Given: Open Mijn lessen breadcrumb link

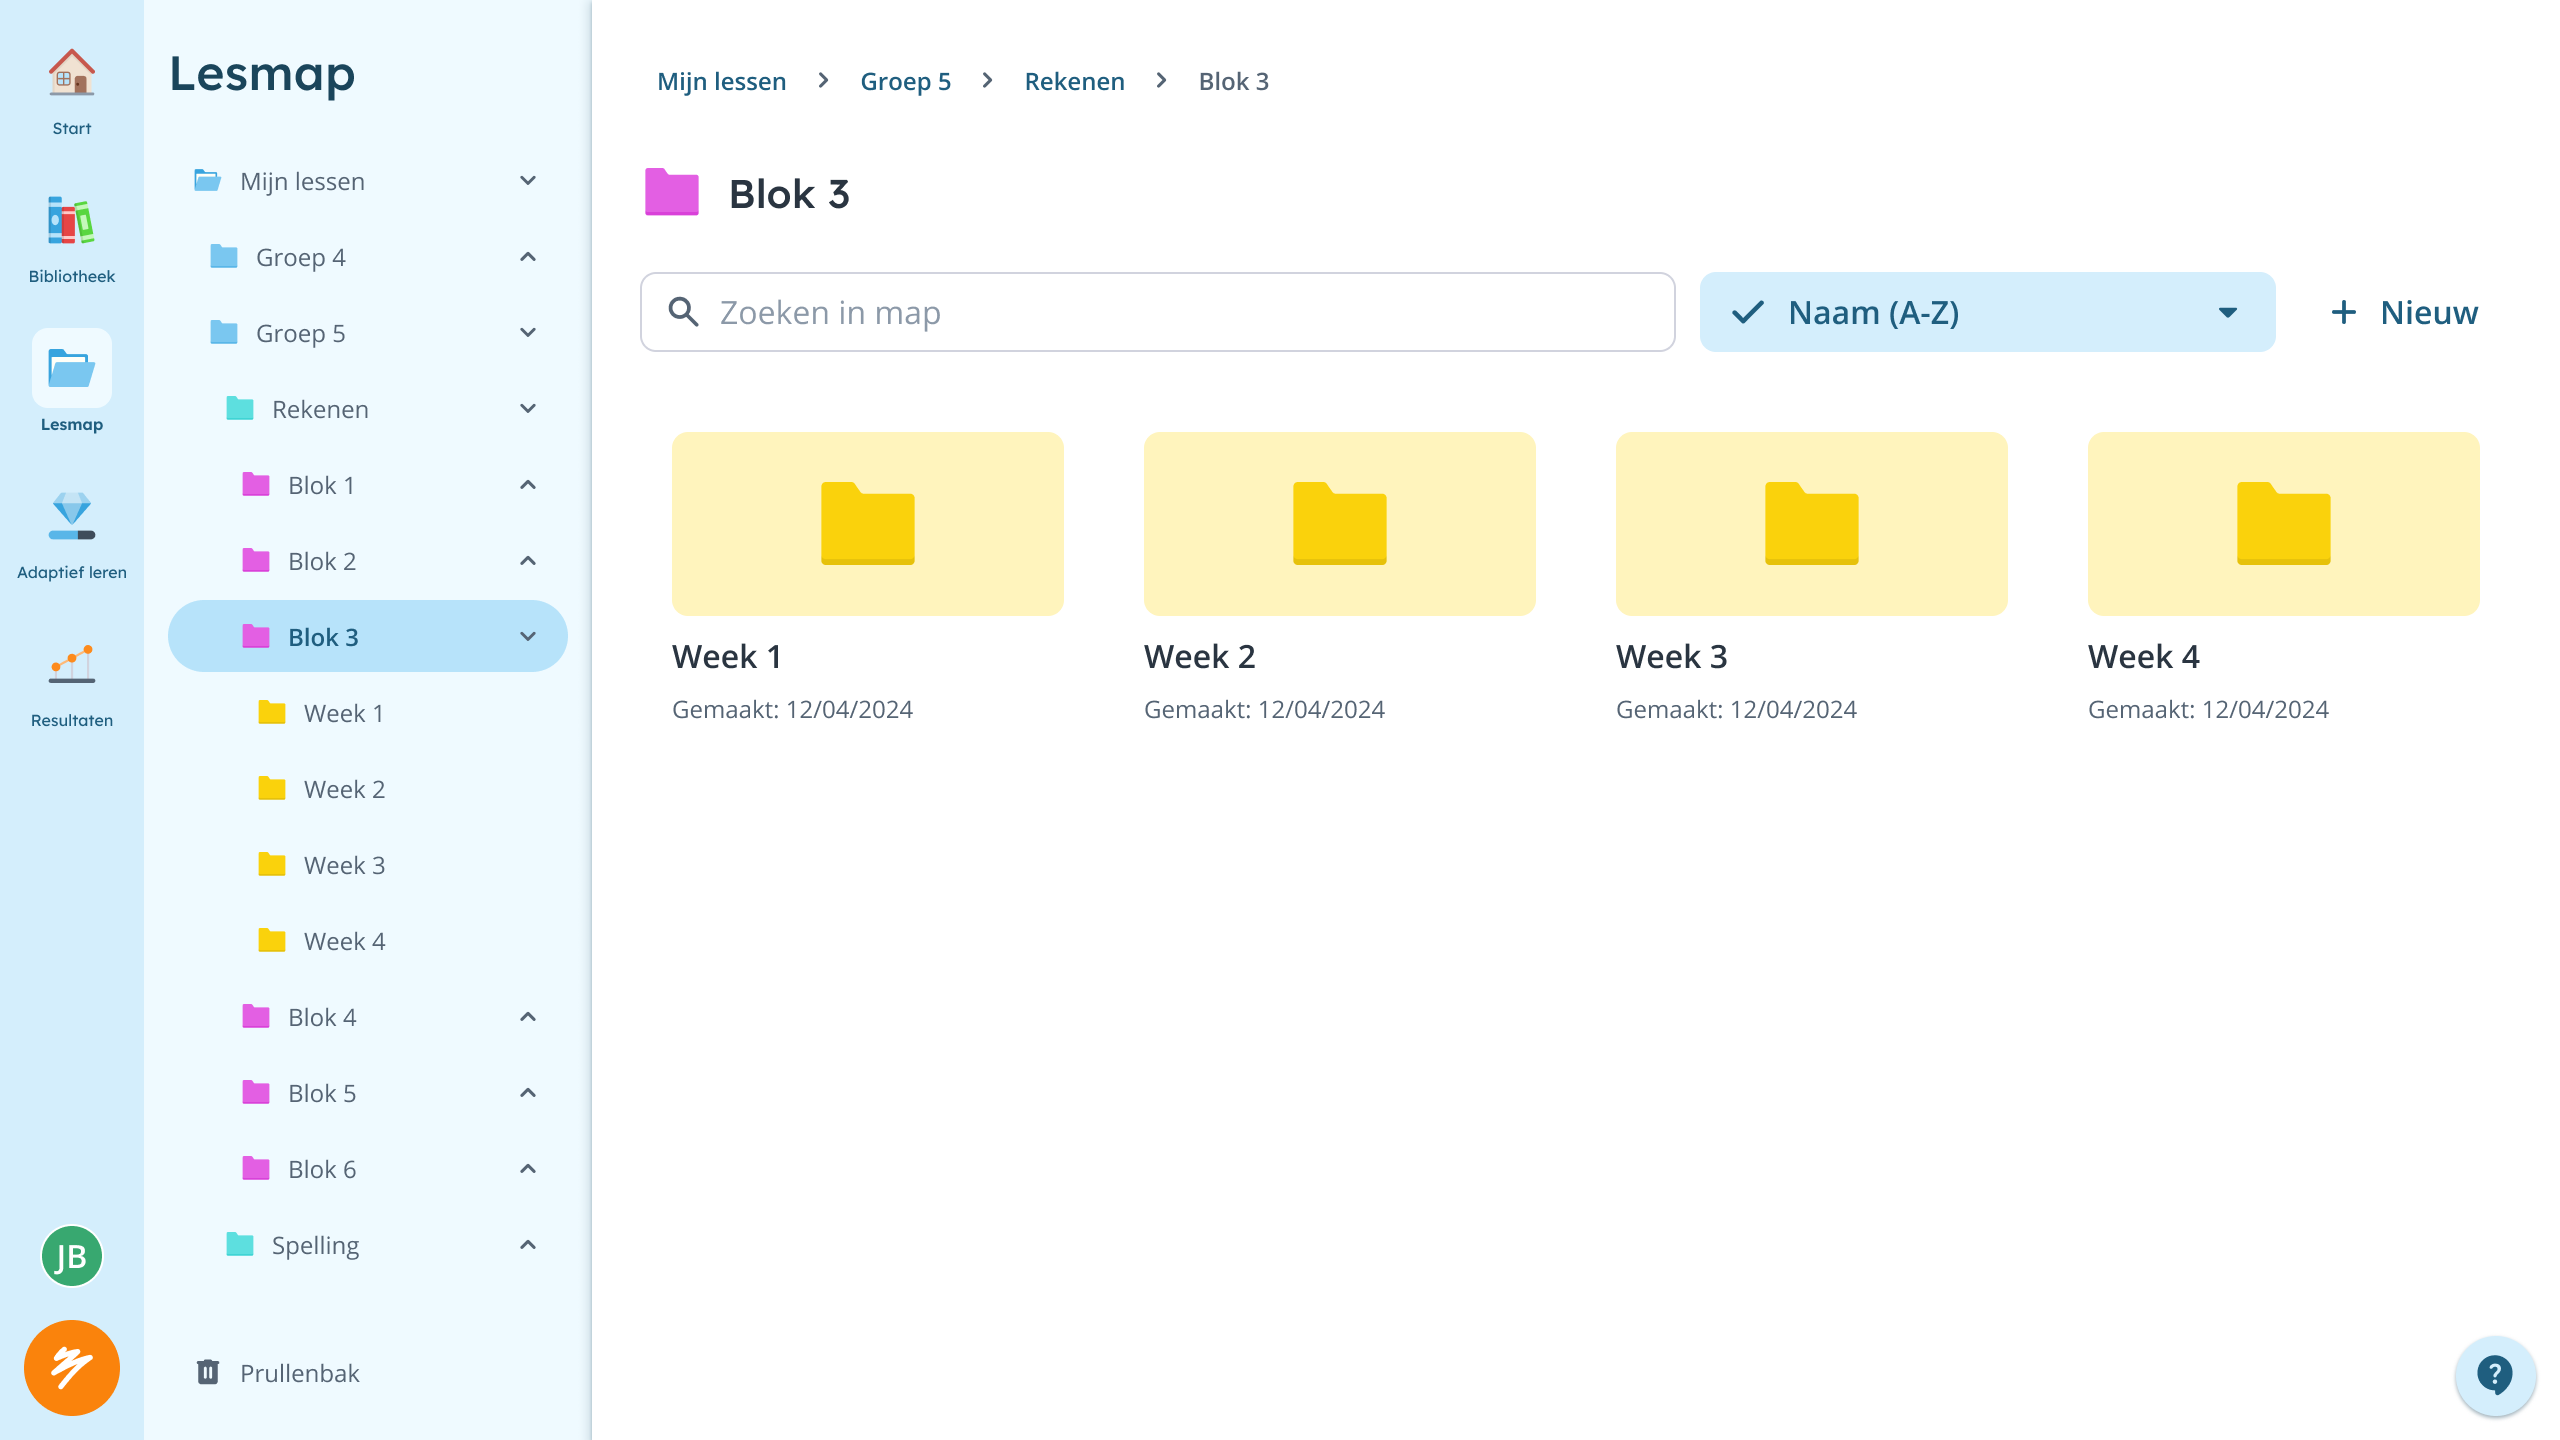Looking at the screenshot, I should pos(721,81).
